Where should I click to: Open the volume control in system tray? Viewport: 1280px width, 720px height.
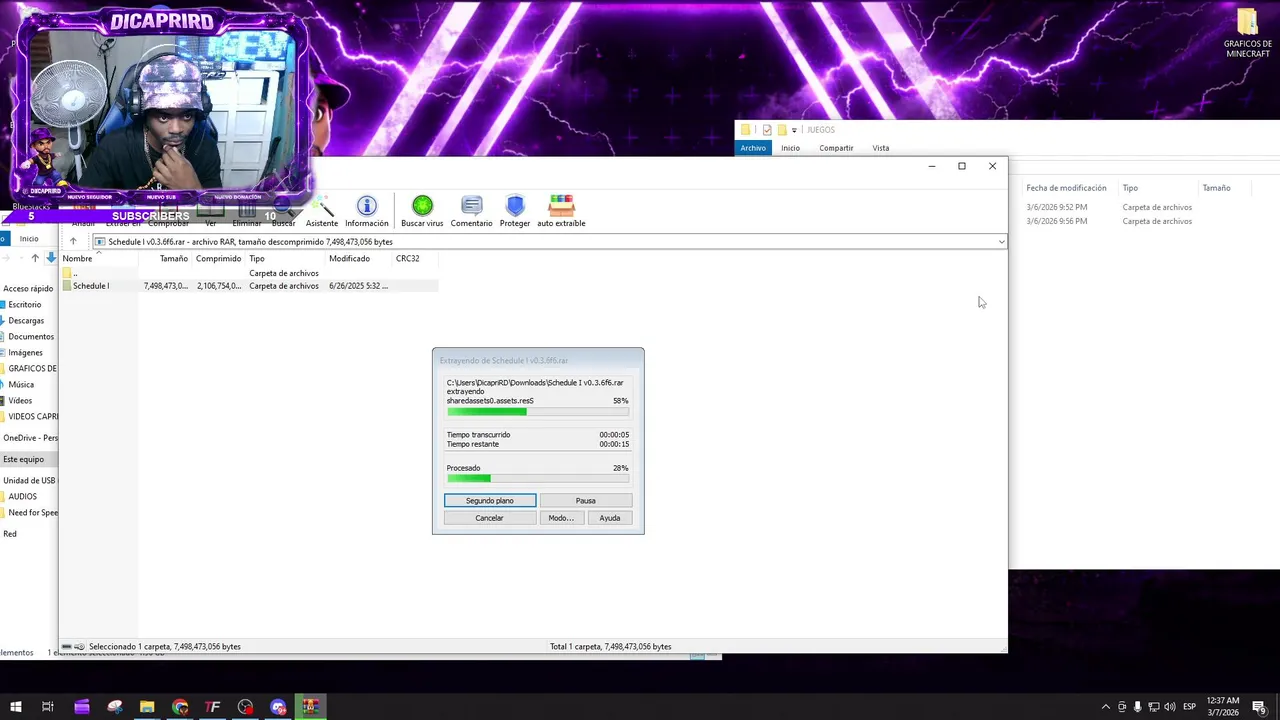pyautogui.click(x=1170, y=707)
